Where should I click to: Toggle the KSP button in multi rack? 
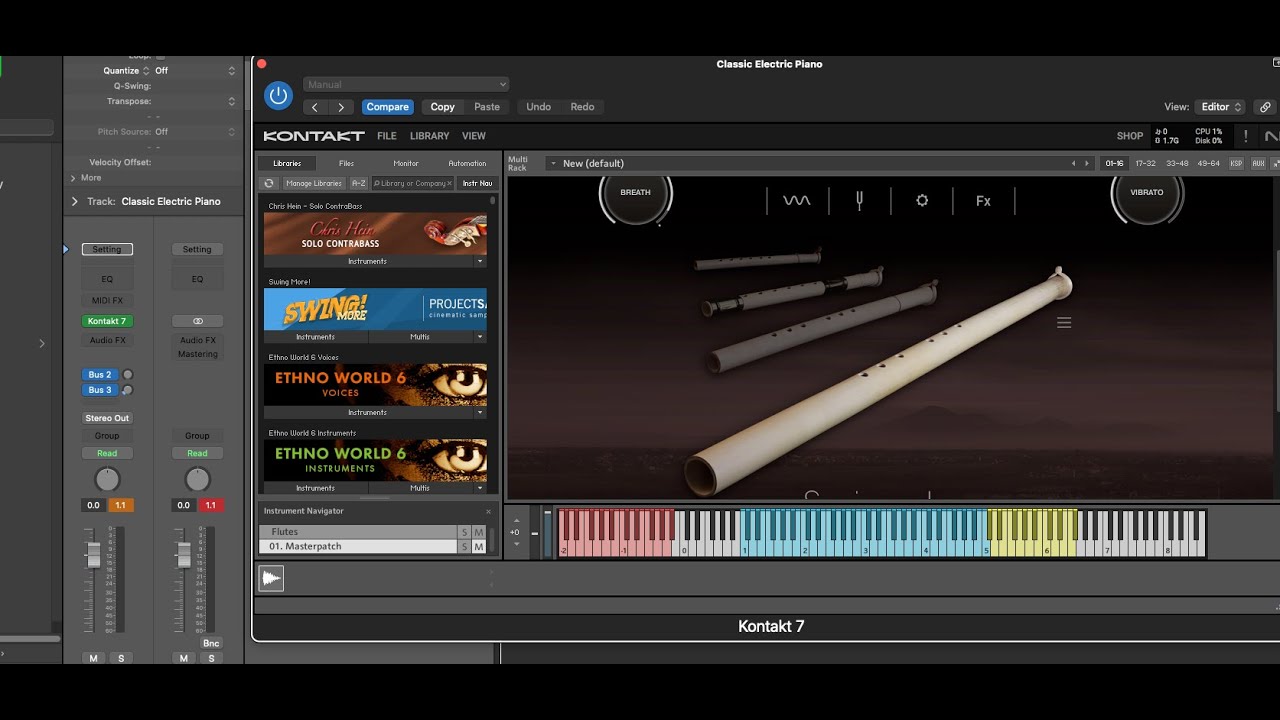click(x=1236, y=163)
